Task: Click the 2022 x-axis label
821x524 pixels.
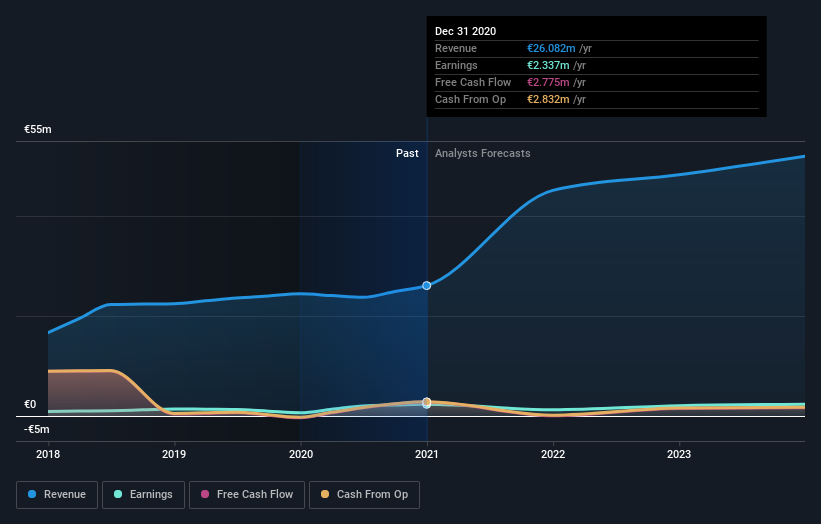Action: pos(553,454)
